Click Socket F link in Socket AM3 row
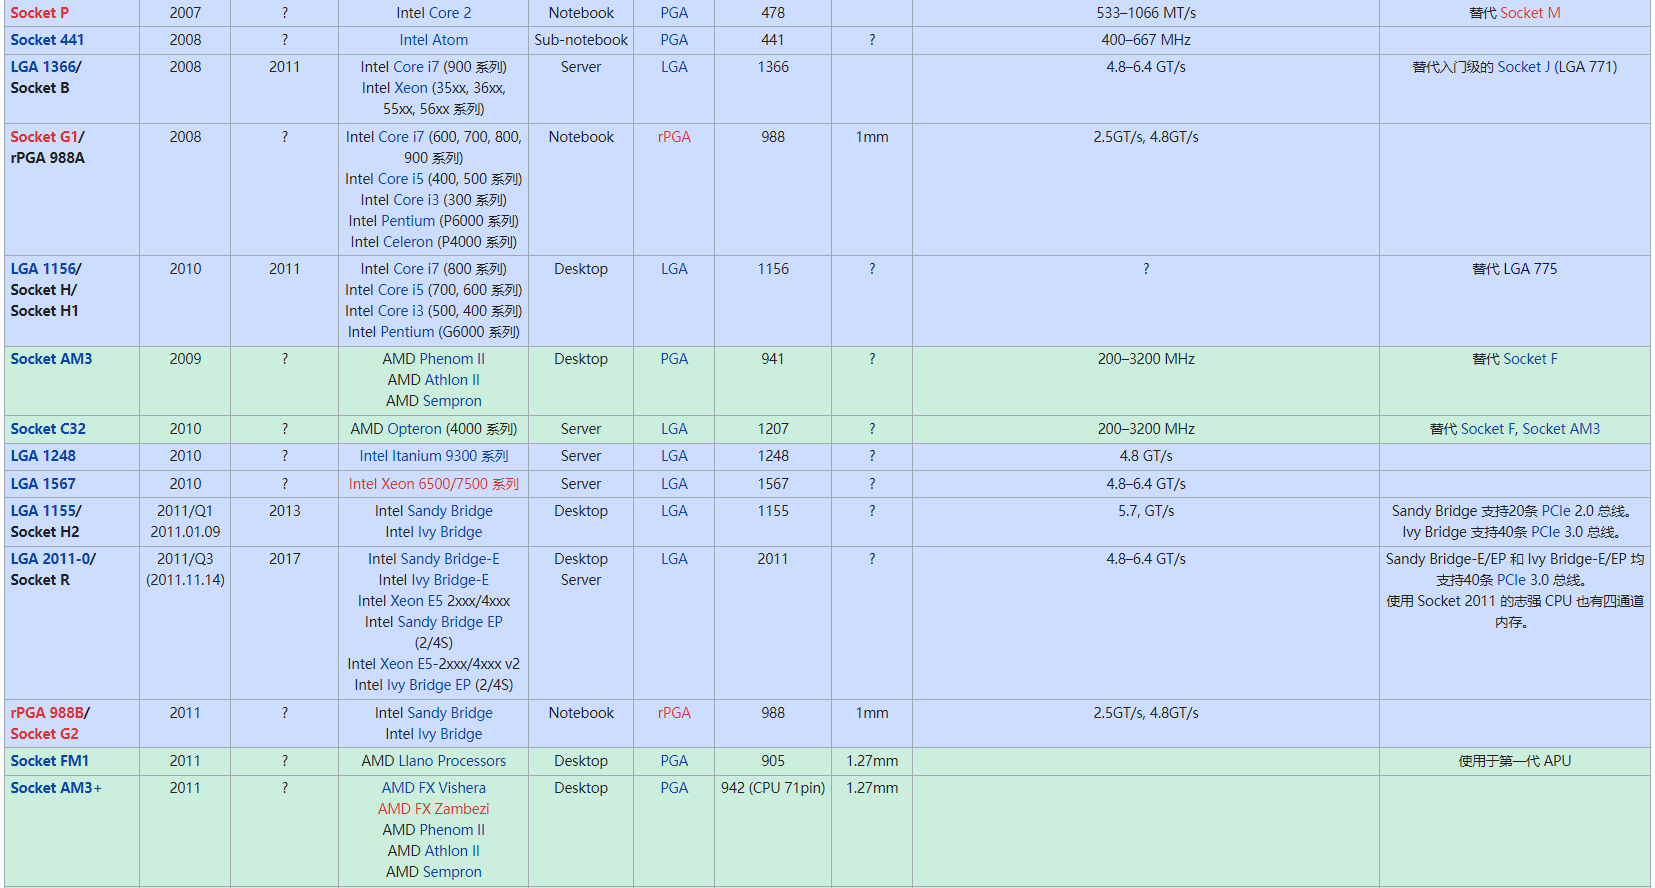Image resolution: width=1655 pixels, height=888 pixels. (x=1530, y=359)
